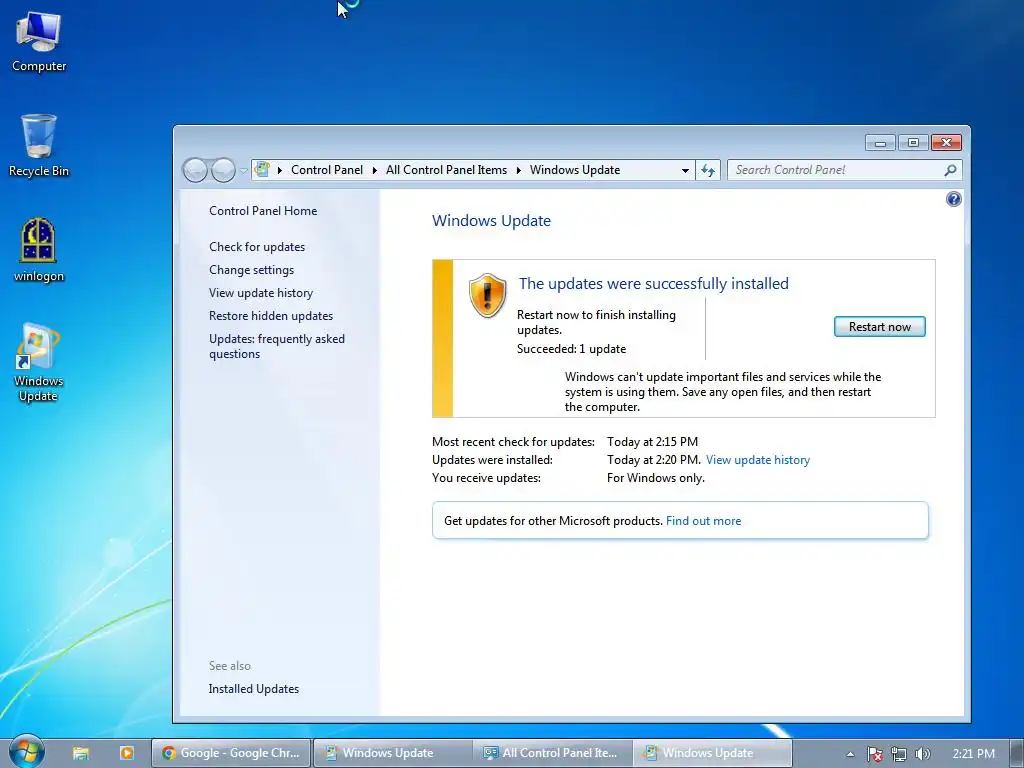This screenshot has height=768, width=1024.
Task: Click the Forward navigation button
Action: coord(223,170)
